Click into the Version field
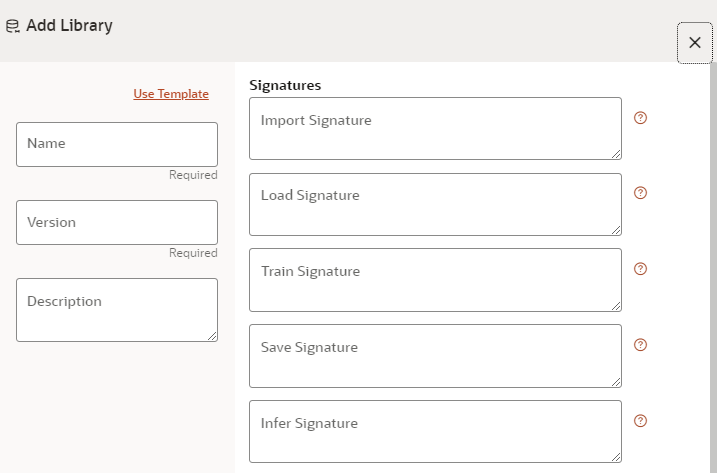Screen dimensions: 717x473 click(117, 222)
